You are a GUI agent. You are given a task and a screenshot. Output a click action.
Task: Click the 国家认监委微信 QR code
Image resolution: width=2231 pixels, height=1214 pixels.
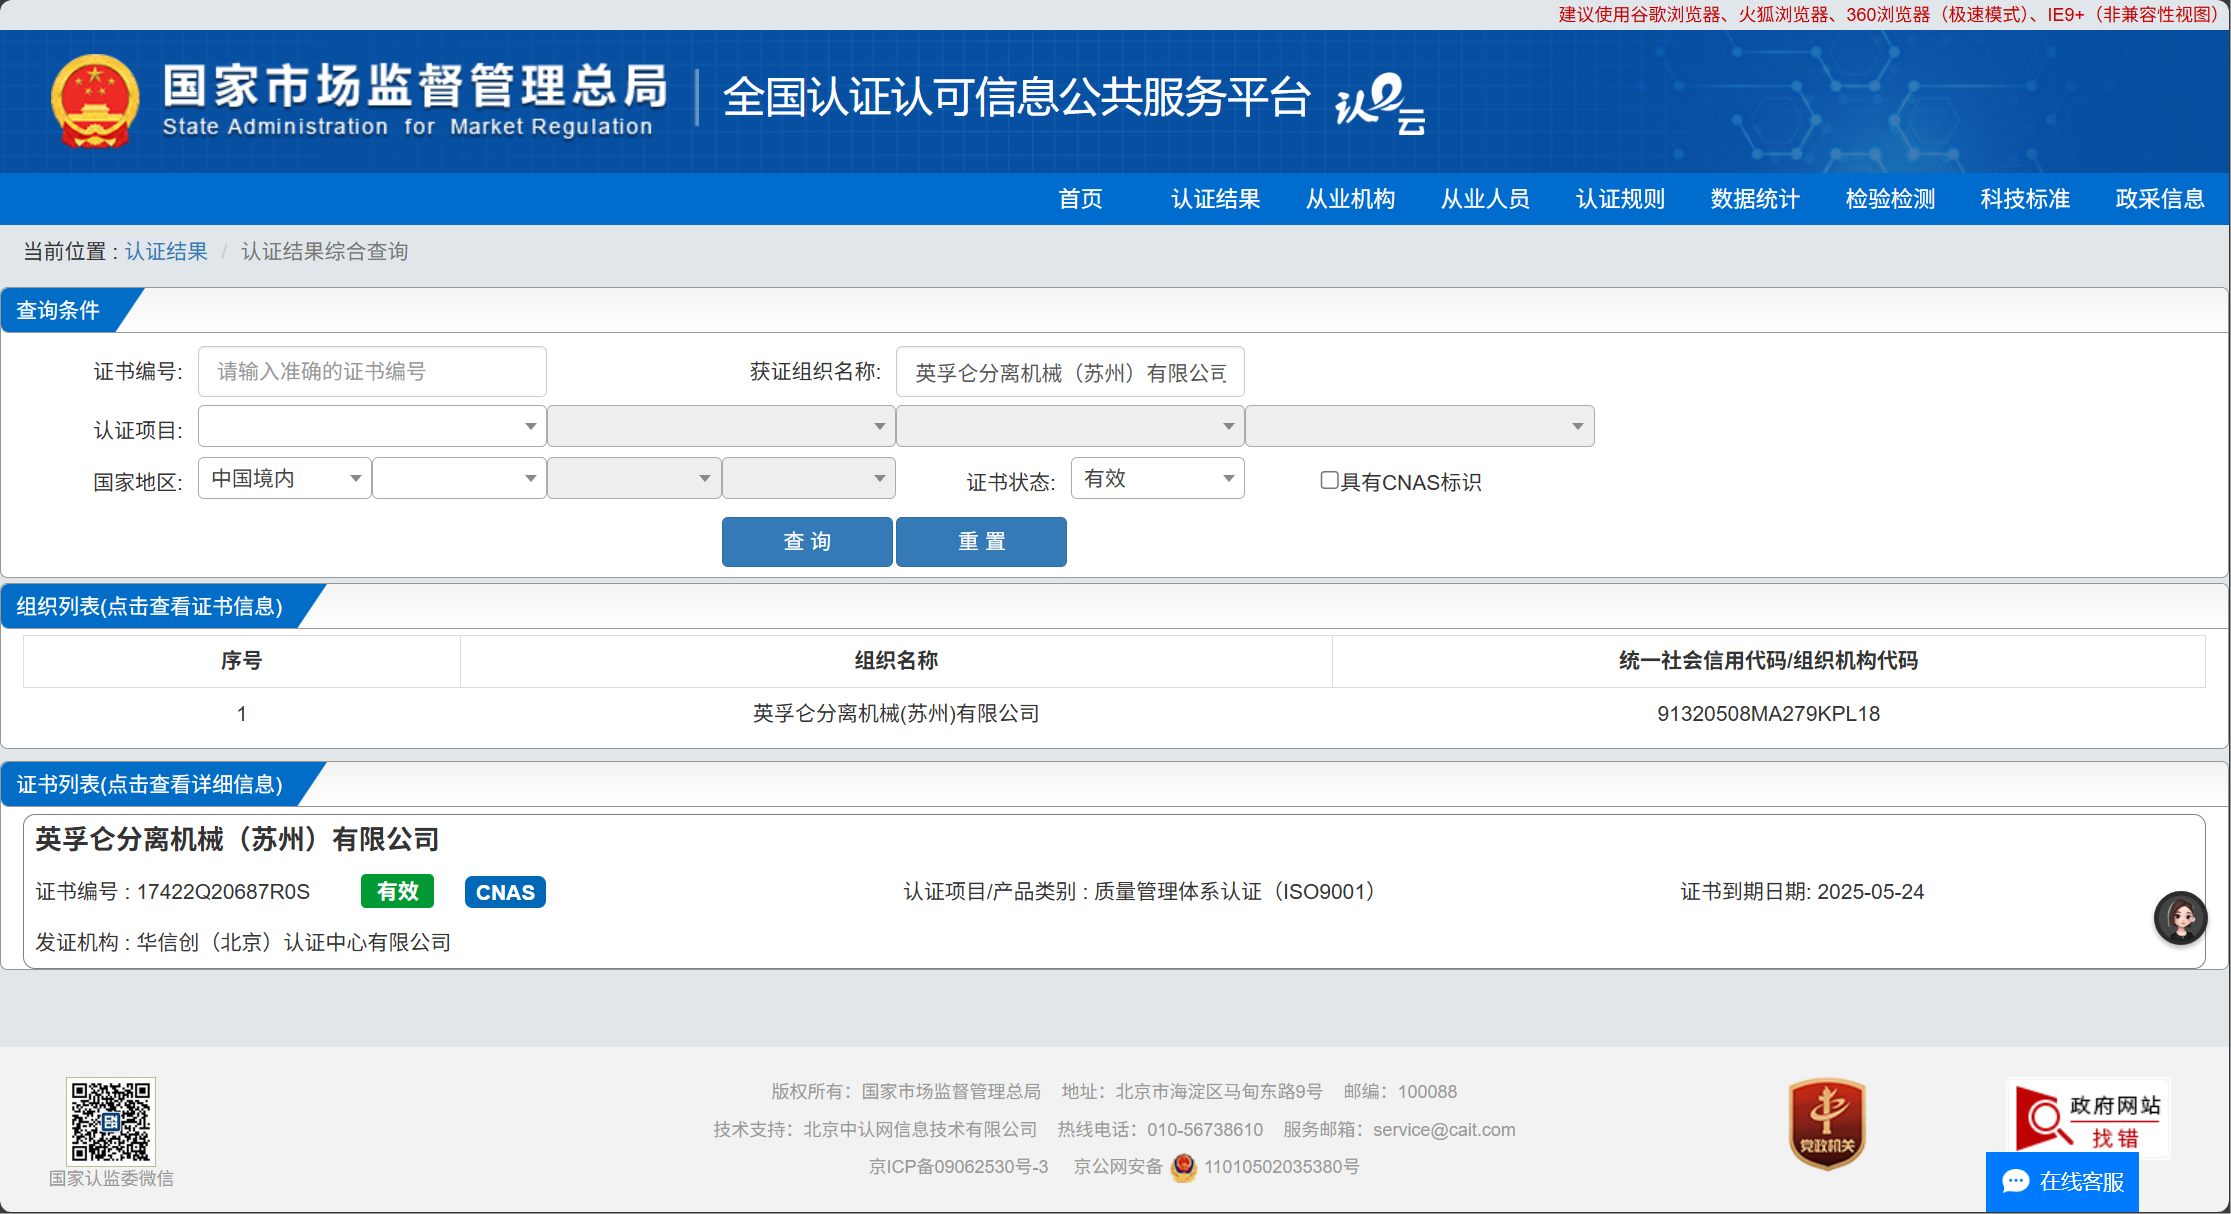(111, 1120)
